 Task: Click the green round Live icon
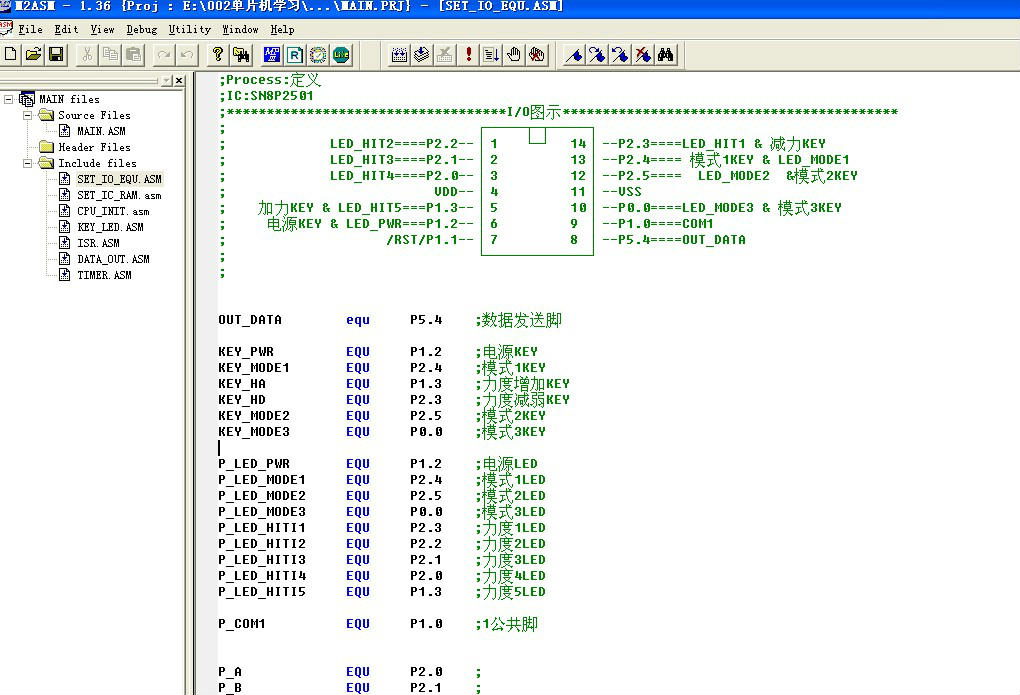click(341, 54)
